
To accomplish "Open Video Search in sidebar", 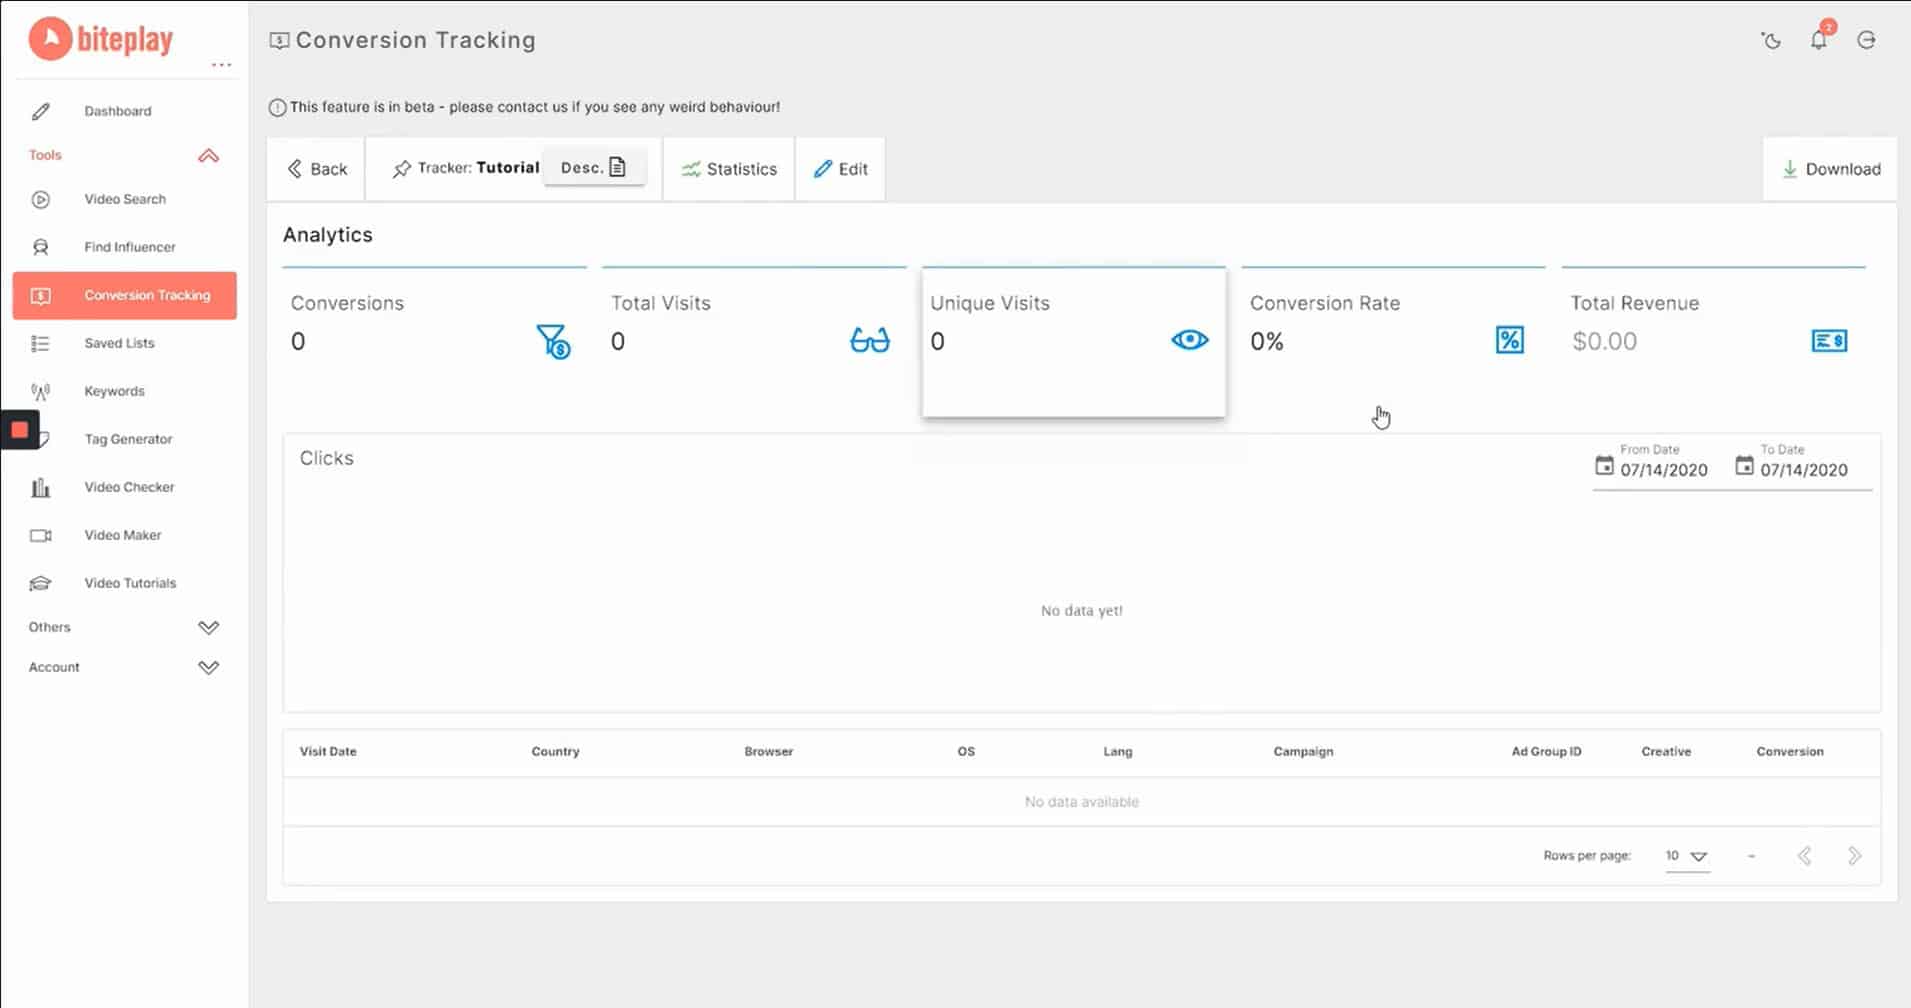I will pyautogui.click(x=125, y=199).
